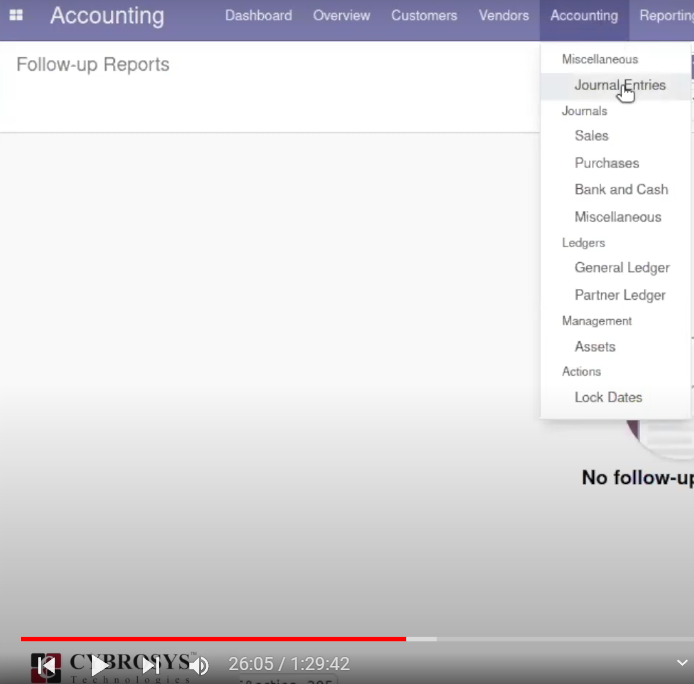The image size is (694, 684).
Task: Click the 26:05 / 1:29:42 time display
Action: (289, 664)
